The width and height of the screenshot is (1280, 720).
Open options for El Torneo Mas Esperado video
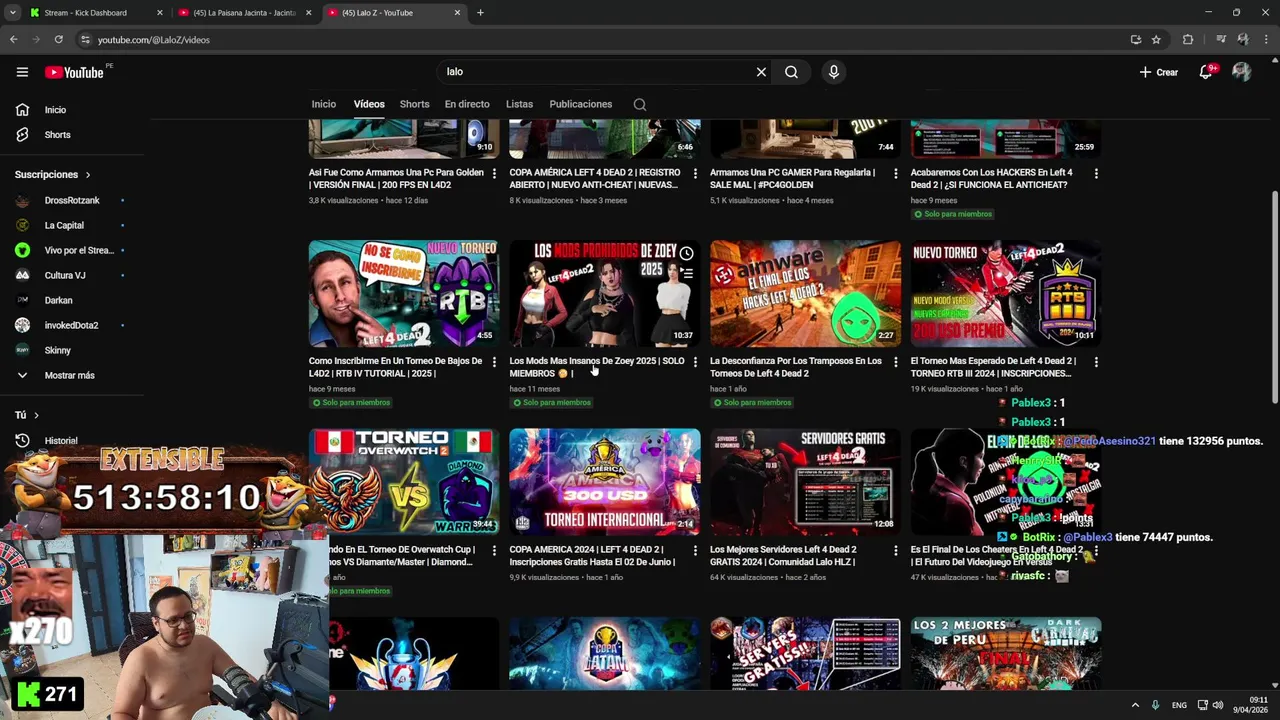[1096, 362]
